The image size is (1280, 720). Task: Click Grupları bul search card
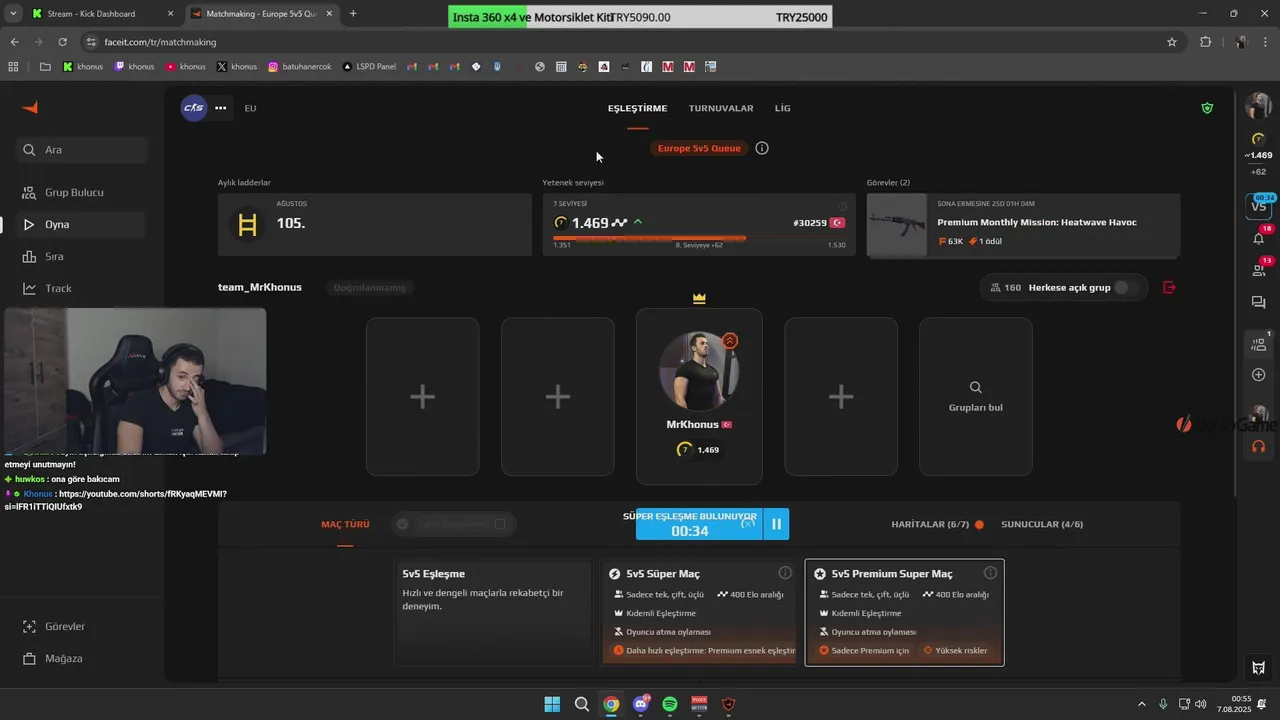tap(976, 397)
